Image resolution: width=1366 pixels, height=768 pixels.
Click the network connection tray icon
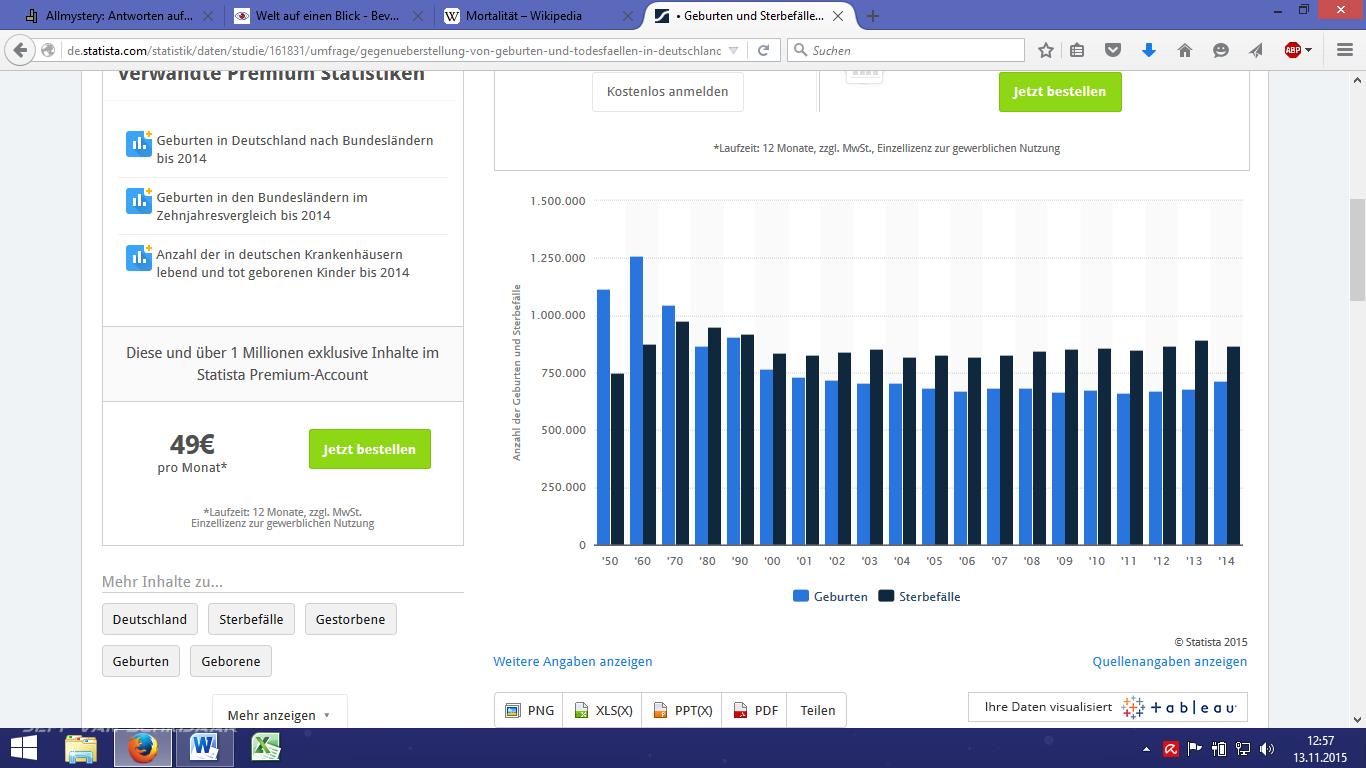click(x=1243, y=748)
